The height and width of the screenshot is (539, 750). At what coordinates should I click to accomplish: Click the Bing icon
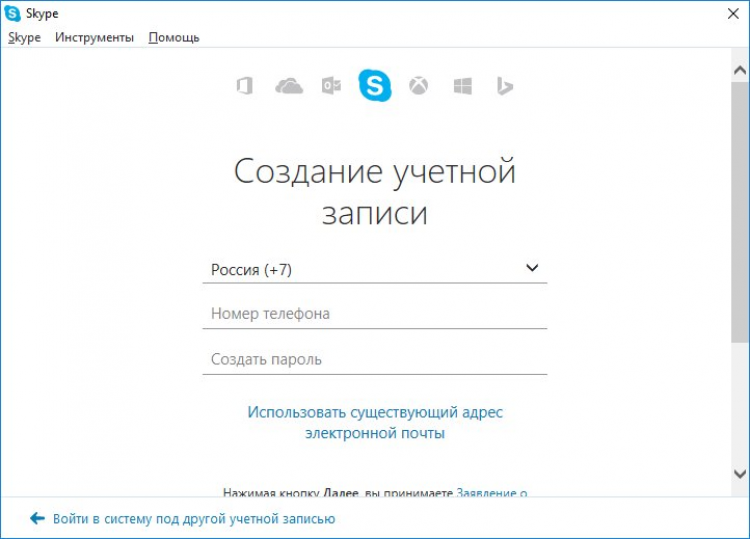pyautogui.click(x=505, y=86)
